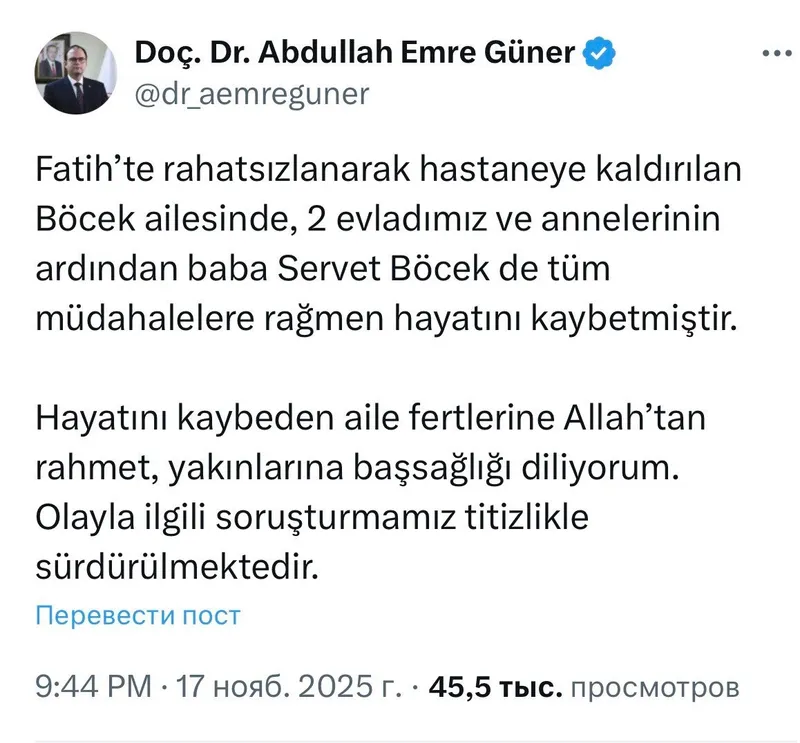Click the final word sürdürülmektedir
The height and width of the screenshot is (743, 800).
pyautogui.click(x=177, y=567)
